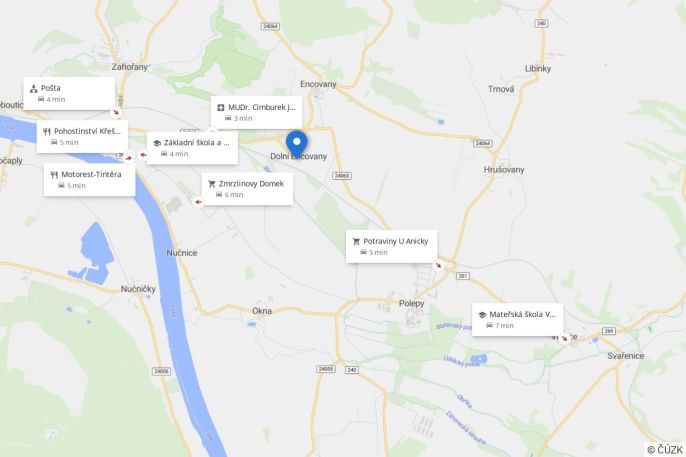The height and width of the screenshot is (457, 686).
Task: Click red arrow marker left of Zmrzlinovy Domek
Action: pos(198,202)
